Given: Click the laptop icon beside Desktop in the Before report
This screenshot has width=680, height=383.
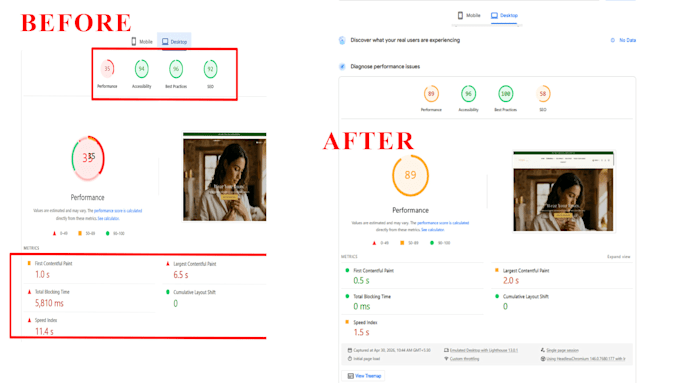Looking at the screenshot, I should tap(165, 42).
